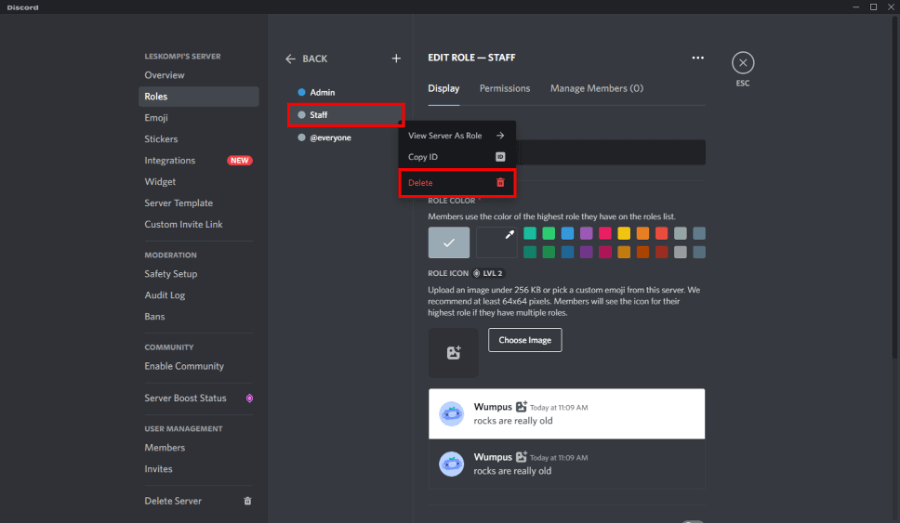Click the trash icon beside Delete Server

click(x=247, y=501)
